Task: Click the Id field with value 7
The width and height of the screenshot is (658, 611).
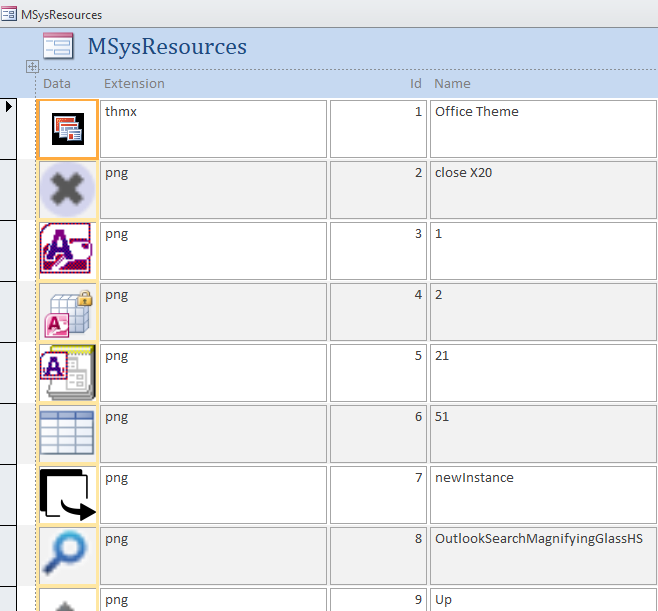Action: pos(378,495)
